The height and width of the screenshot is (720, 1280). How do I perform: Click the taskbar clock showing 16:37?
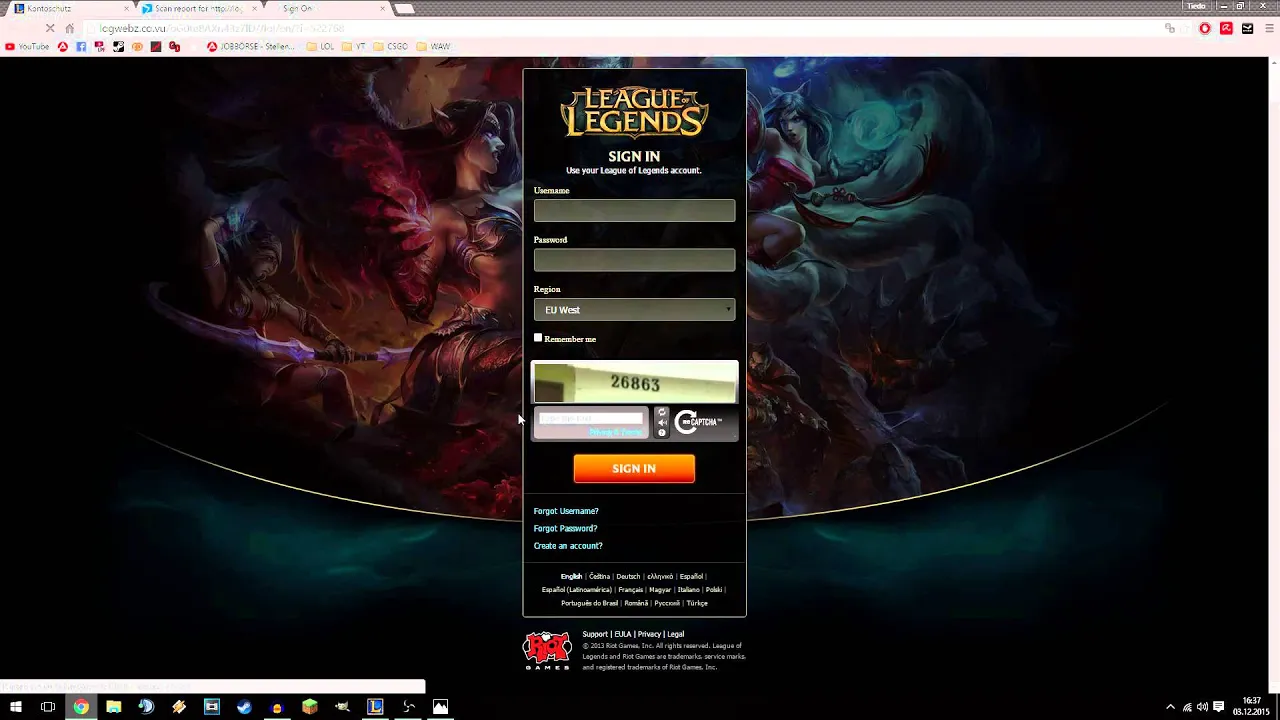[x=1251, y=707]
